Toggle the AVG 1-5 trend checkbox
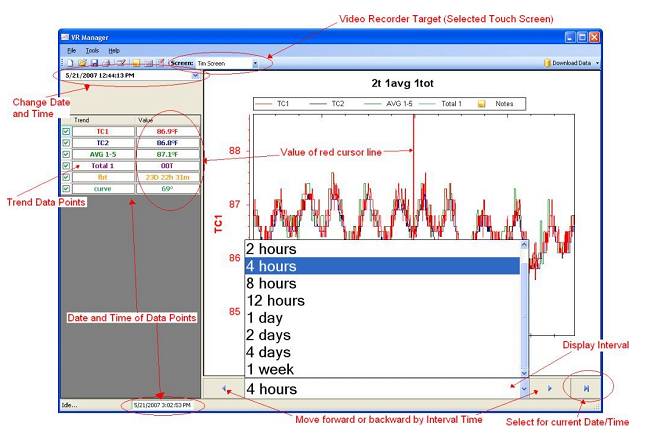Viewport: 655px width, 439px height. click(x=66, y=154)
